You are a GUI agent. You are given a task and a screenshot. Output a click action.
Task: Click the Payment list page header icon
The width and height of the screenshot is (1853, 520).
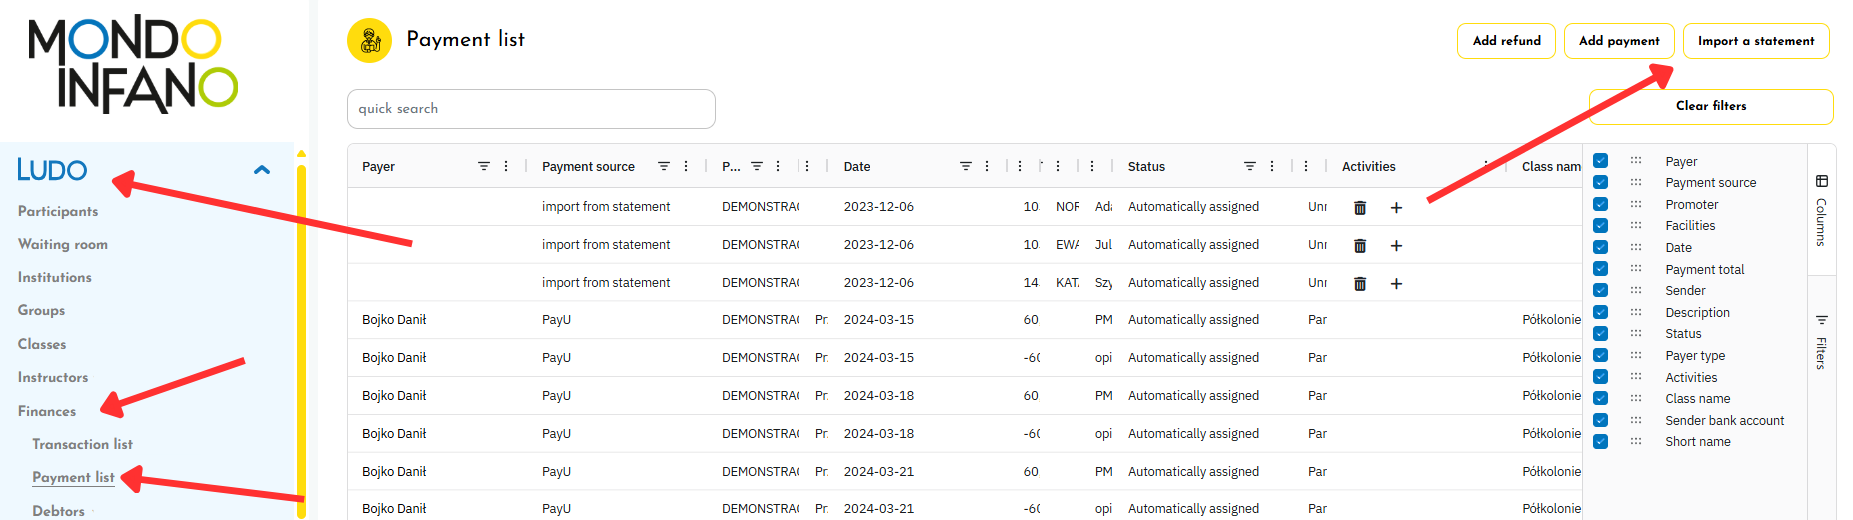click(x=369, y=41)
